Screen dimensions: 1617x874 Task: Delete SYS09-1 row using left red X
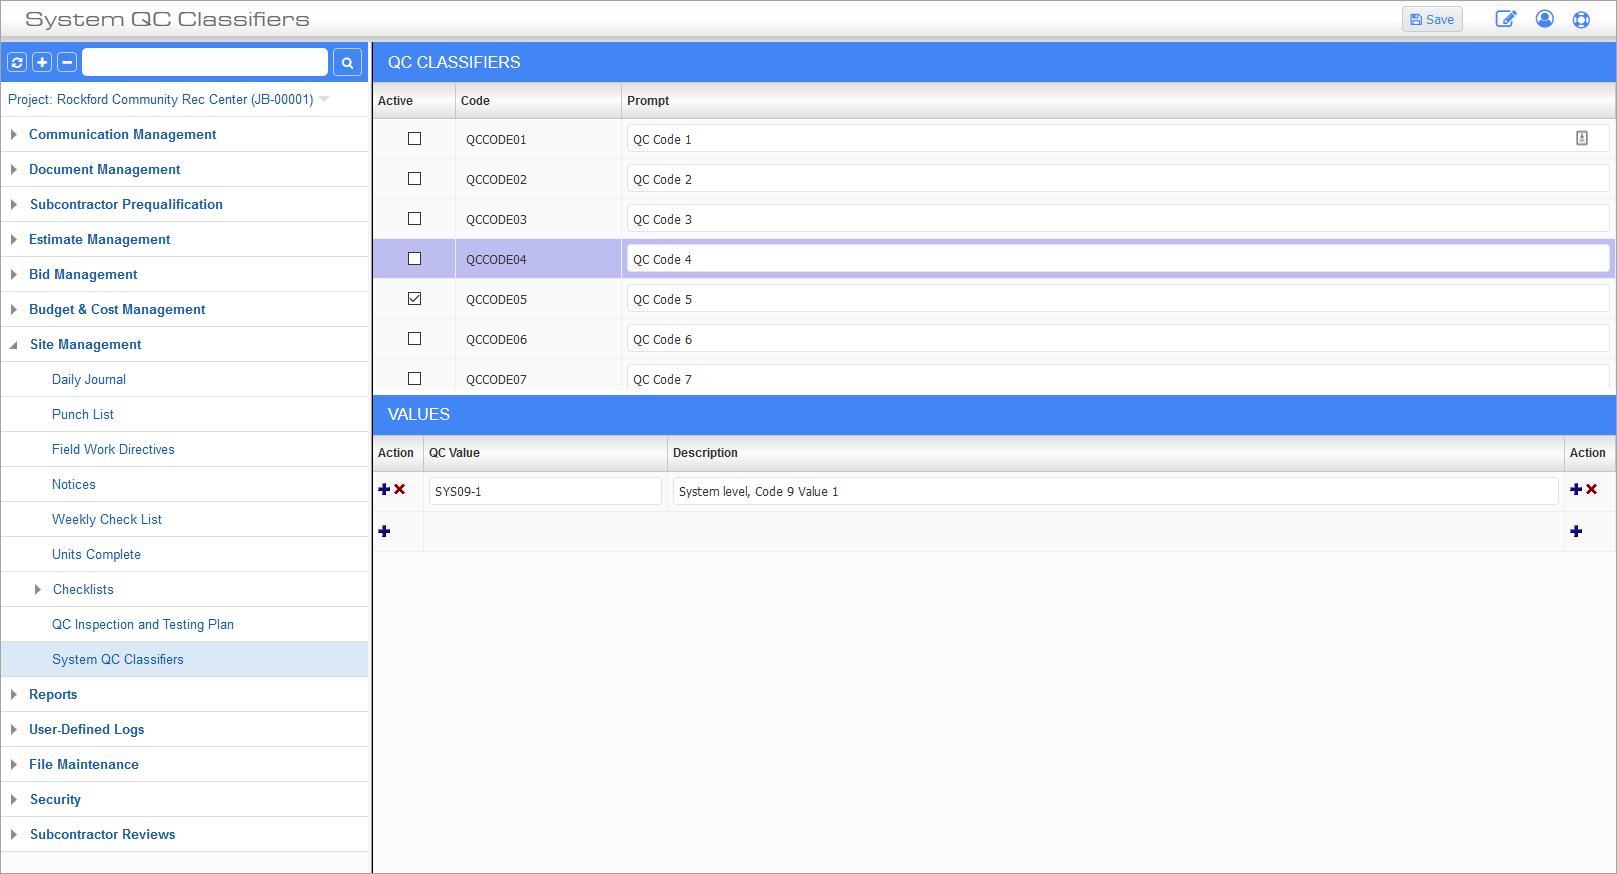[400, 489]
